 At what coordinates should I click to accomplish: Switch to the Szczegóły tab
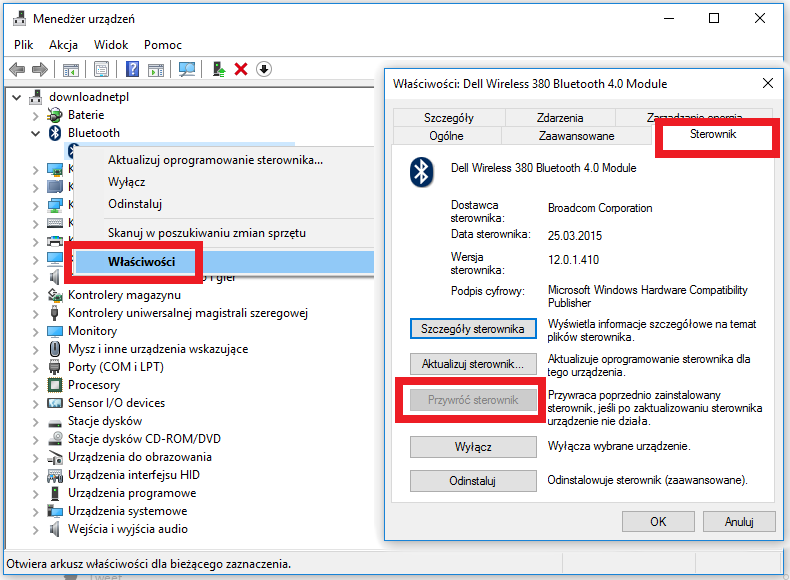[x=448, y=117]
